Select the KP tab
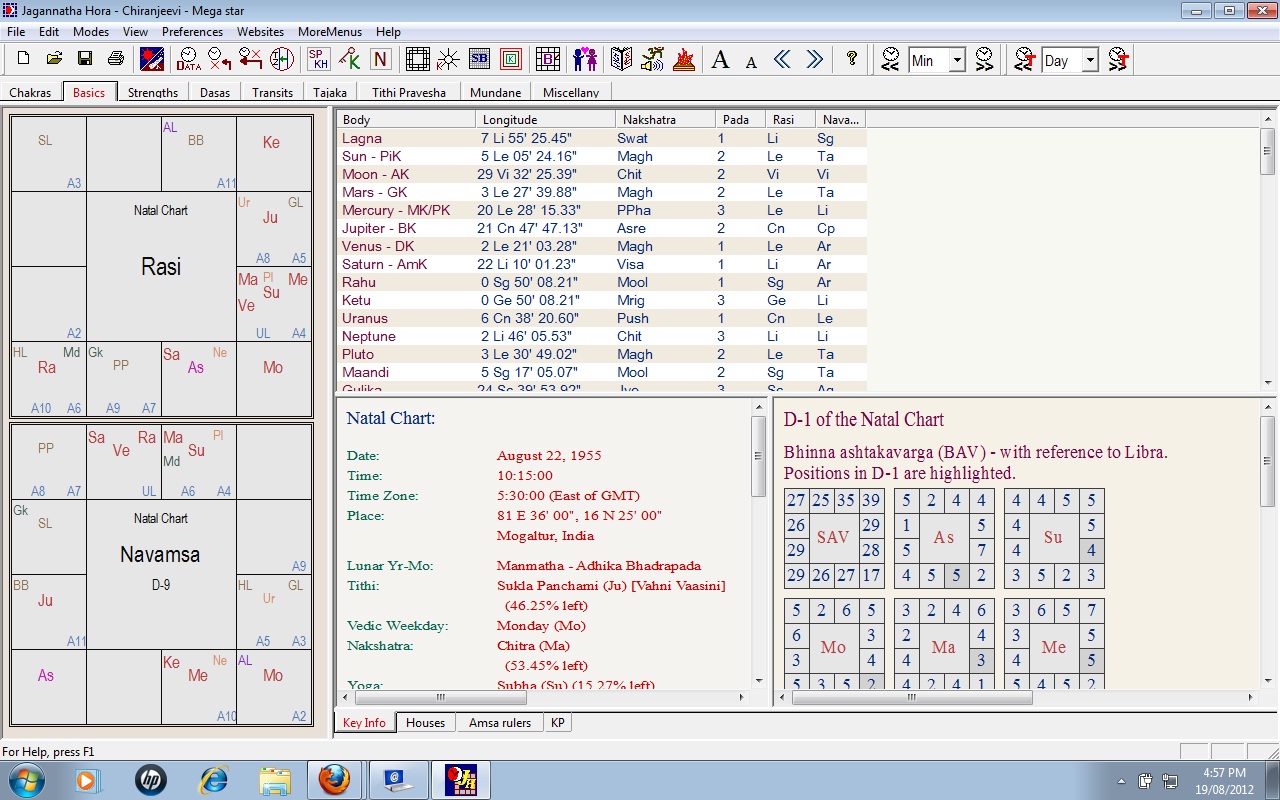 click(558, 722)
